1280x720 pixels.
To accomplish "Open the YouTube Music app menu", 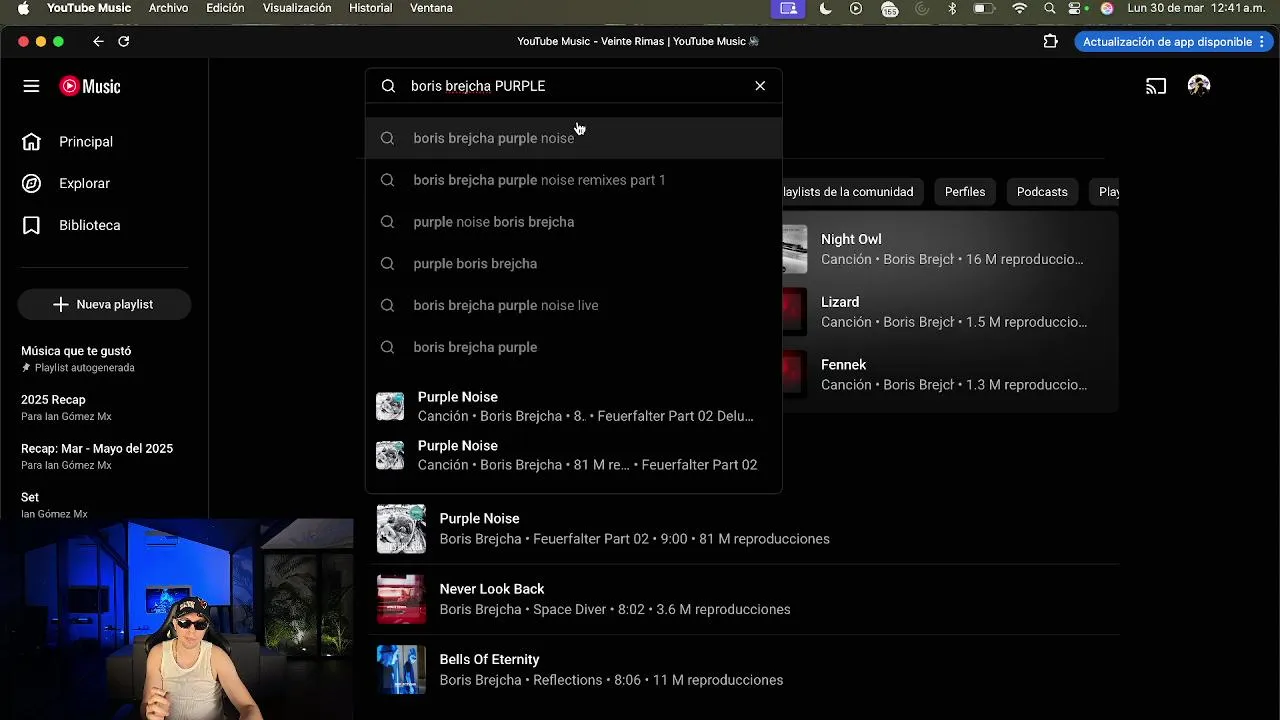I will point(89,8).
